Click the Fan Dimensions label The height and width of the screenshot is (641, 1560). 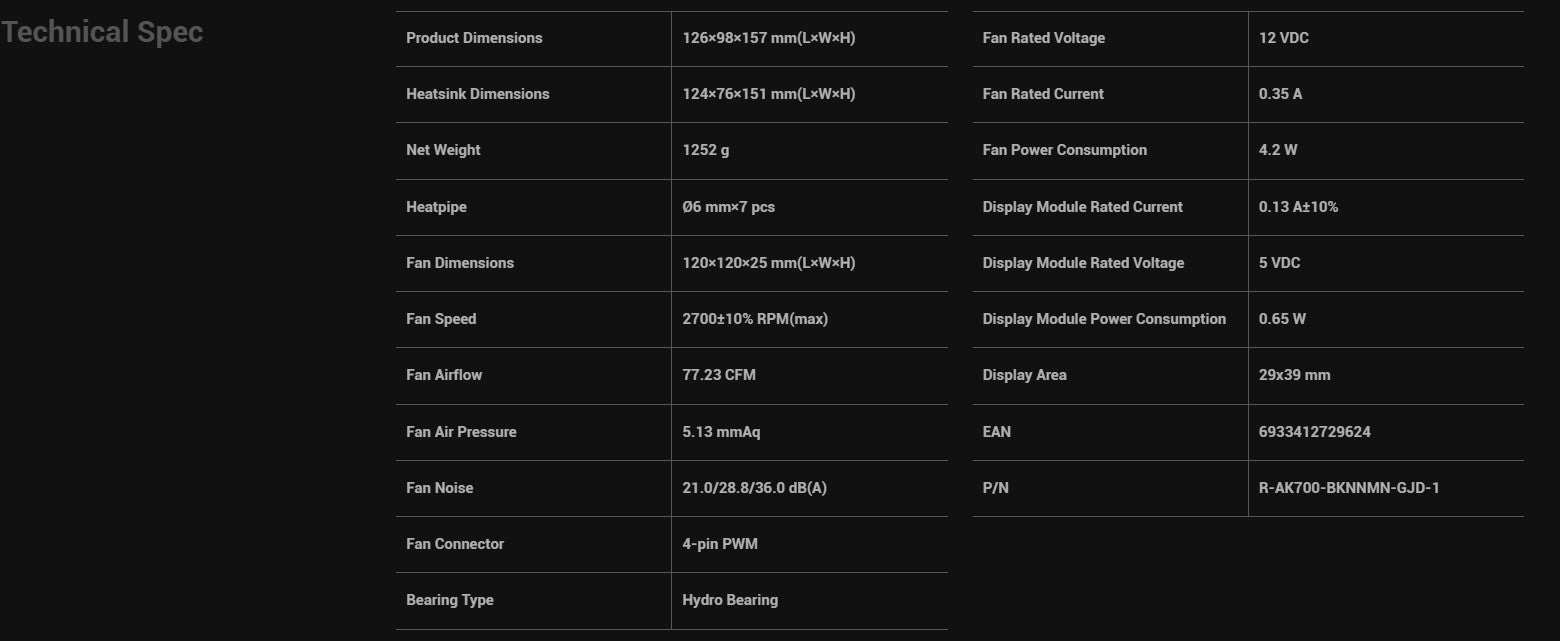(x=460, y=263)
